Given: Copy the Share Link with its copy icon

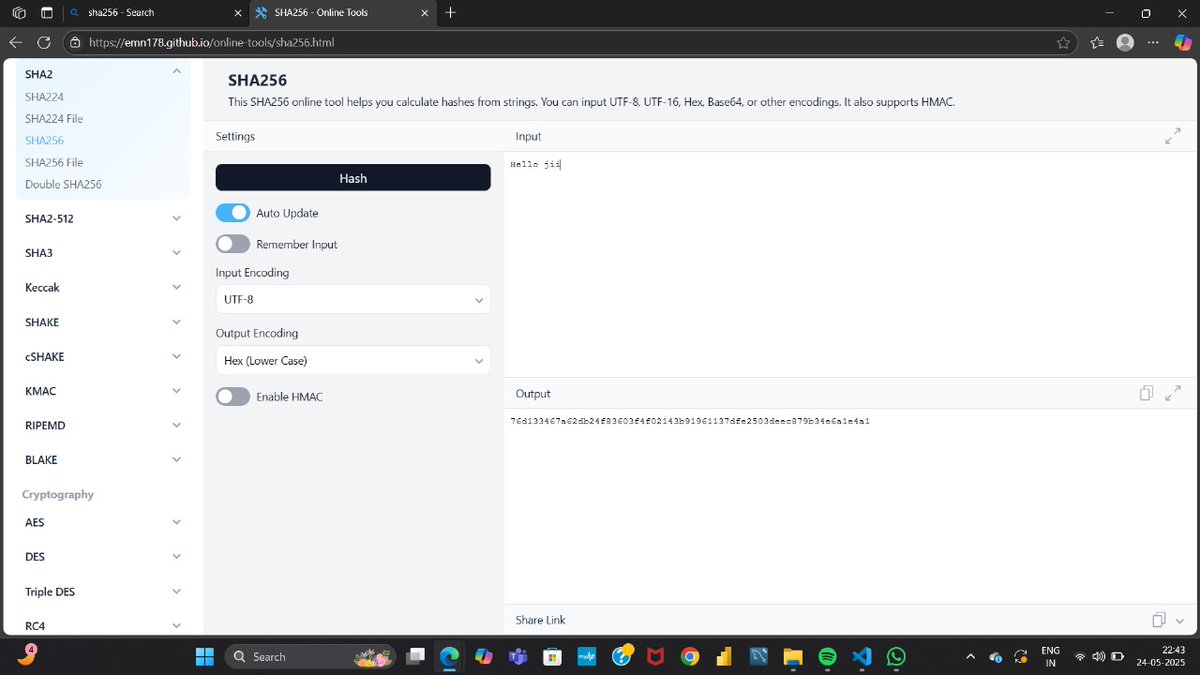Looking at the screenshot, I should pos(1158,620).
